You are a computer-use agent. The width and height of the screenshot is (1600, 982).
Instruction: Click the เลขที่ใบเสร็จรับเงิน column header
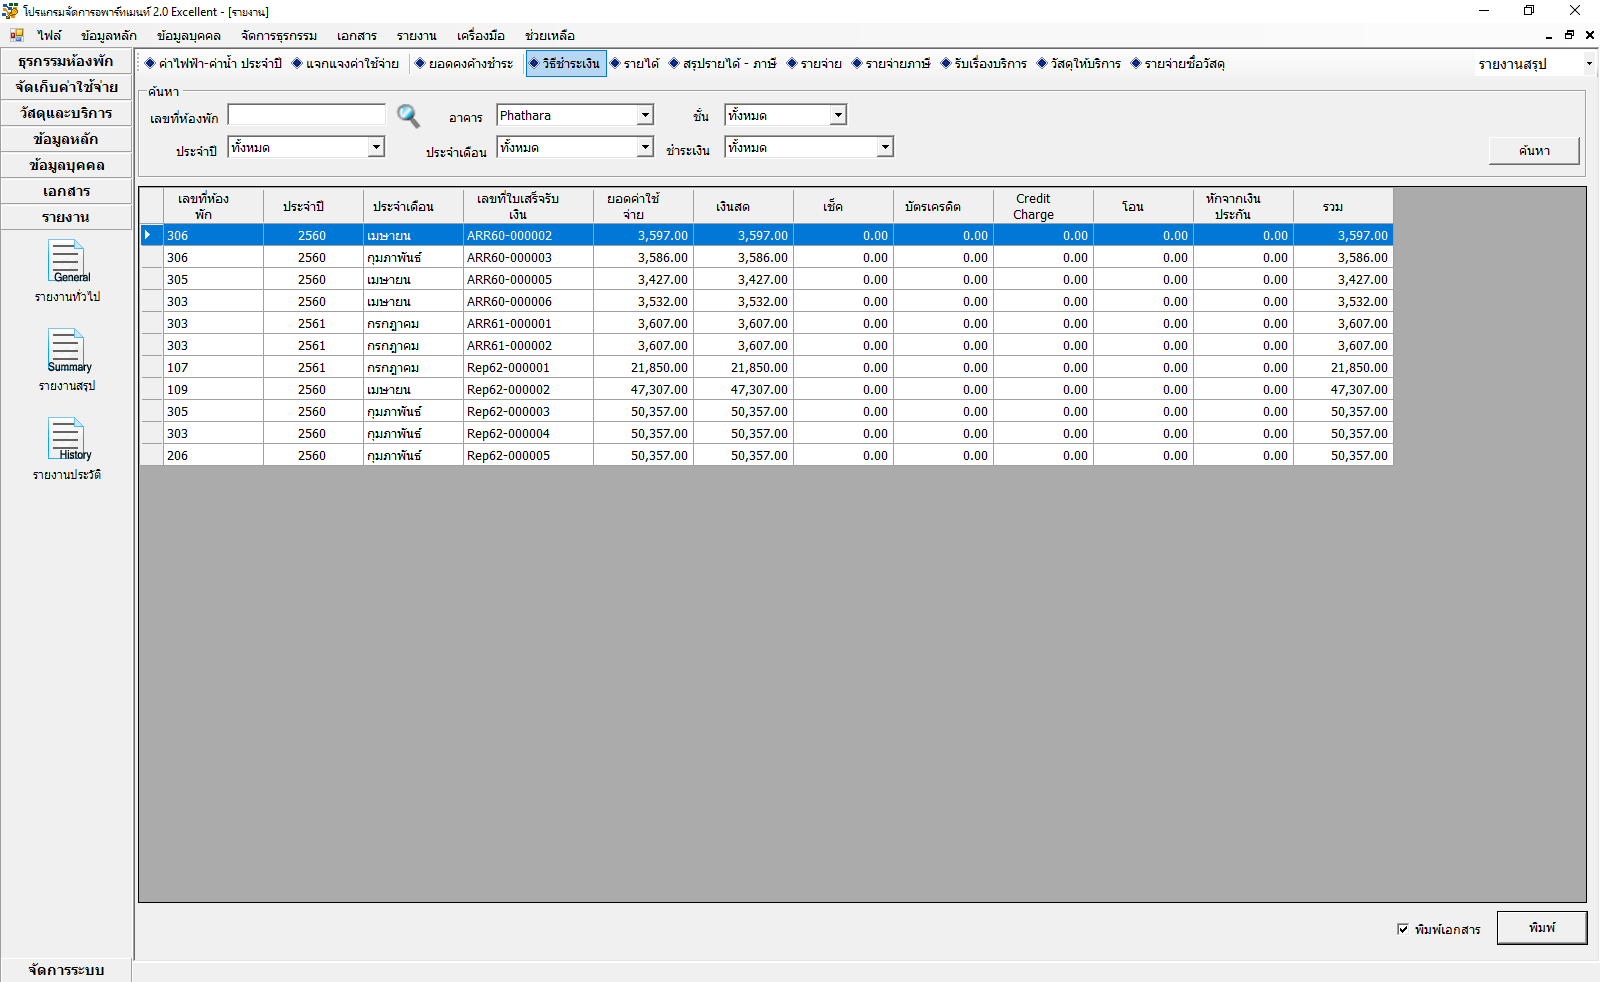(528, 206)
